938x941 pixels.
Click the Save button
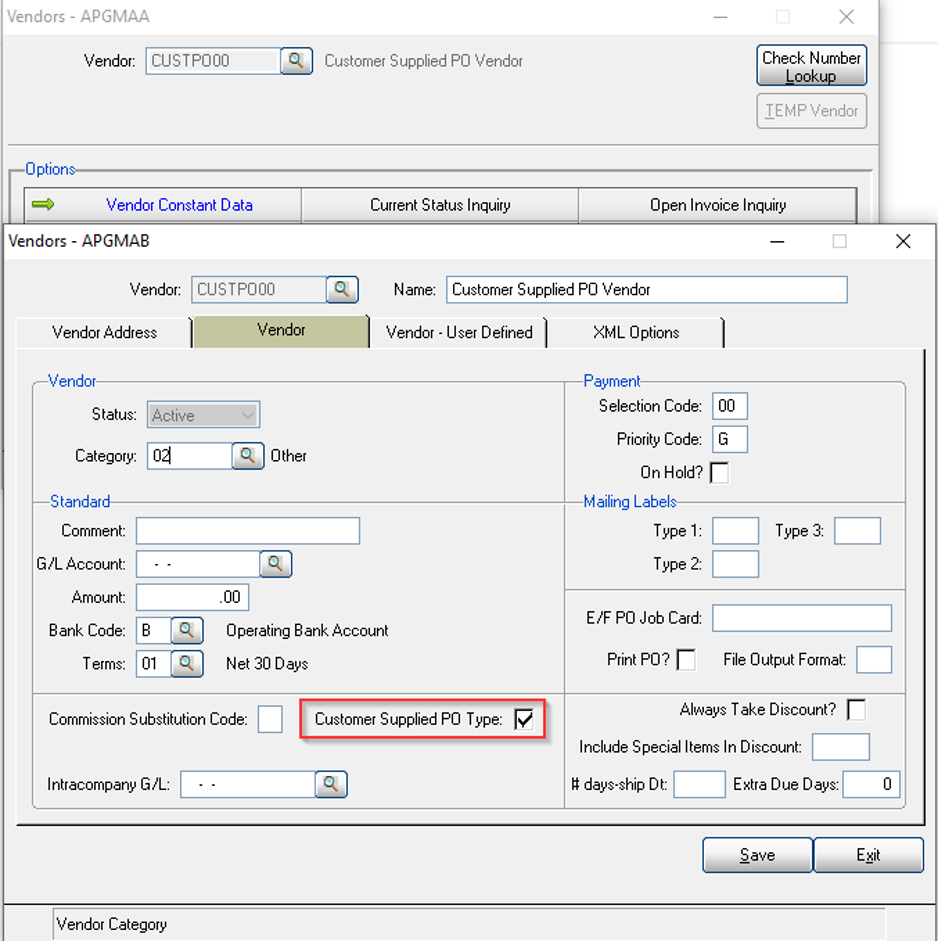[757, 855]
